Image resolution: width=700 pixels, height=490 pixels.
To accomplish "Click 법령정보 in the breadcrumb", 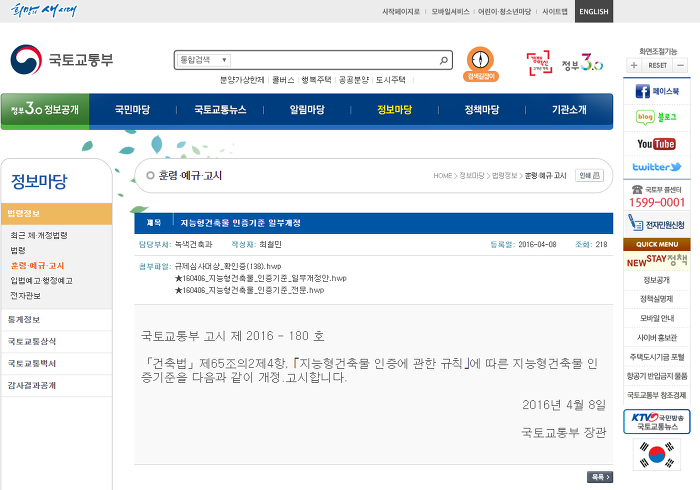I will [504, 176].
